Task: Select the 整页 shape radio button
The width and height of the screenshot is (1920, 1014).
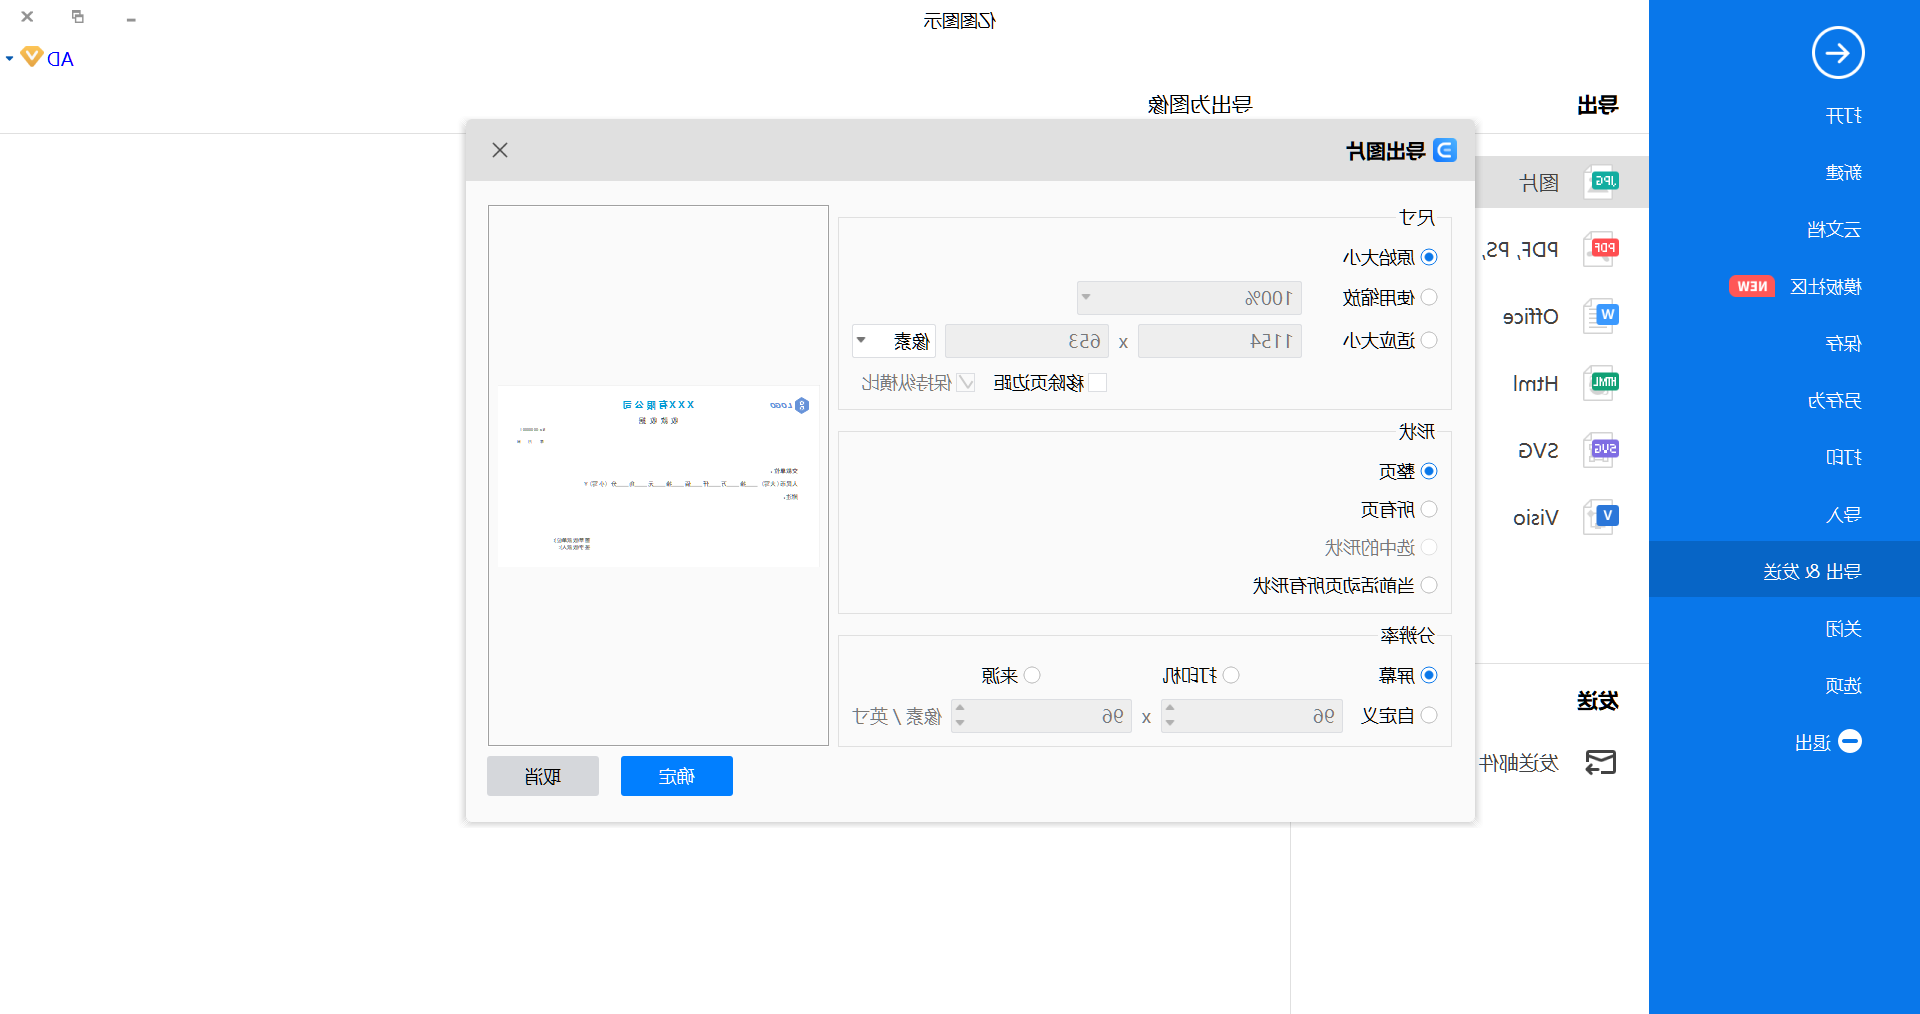Action: point(1429,471)
